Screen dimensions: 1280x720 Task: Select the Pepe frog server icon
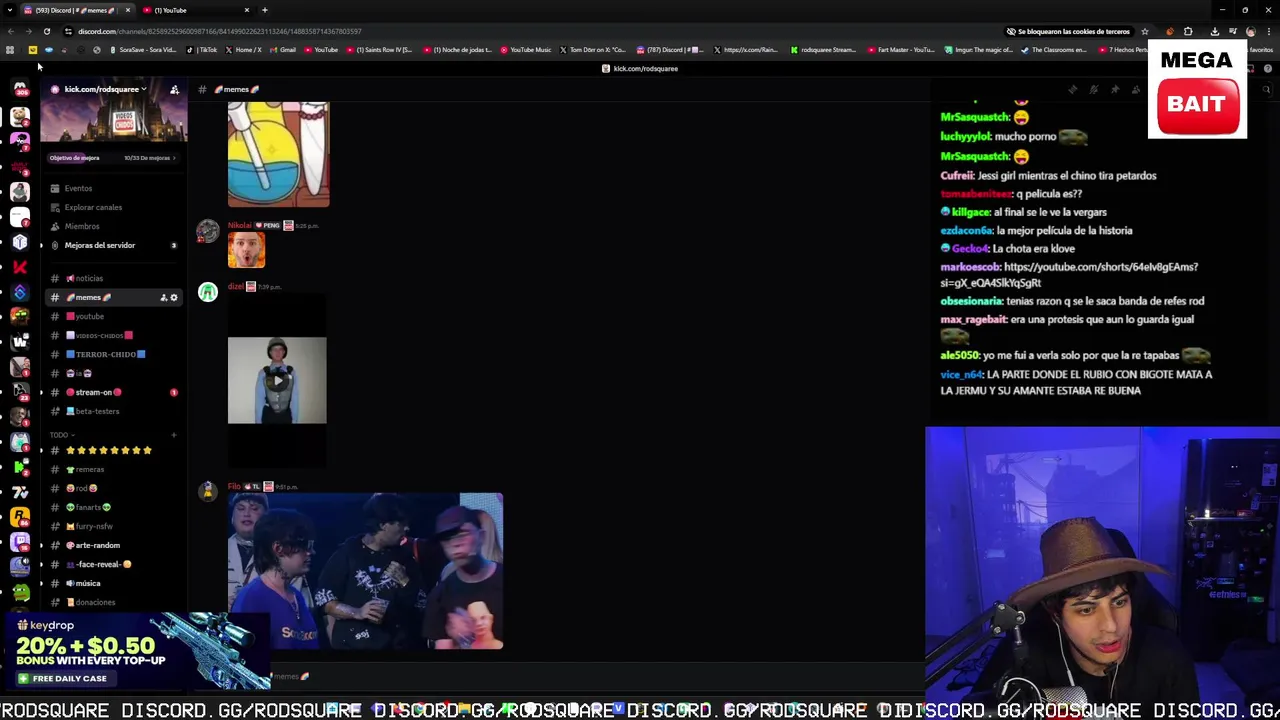coord(20,590)
